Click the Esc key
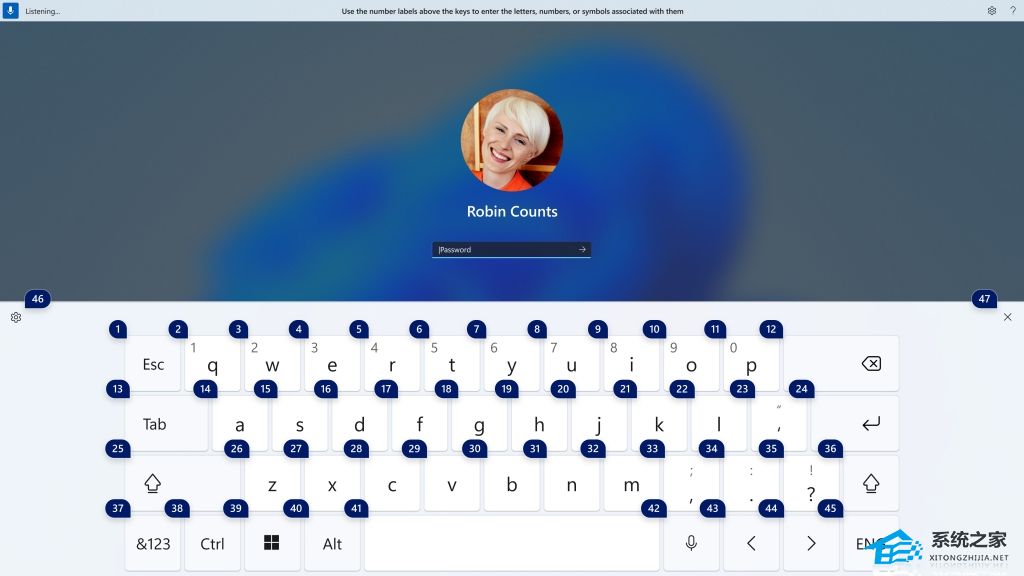Viewport: 1024px width, 576px height. pyautogui.click(x=153, y=364)
